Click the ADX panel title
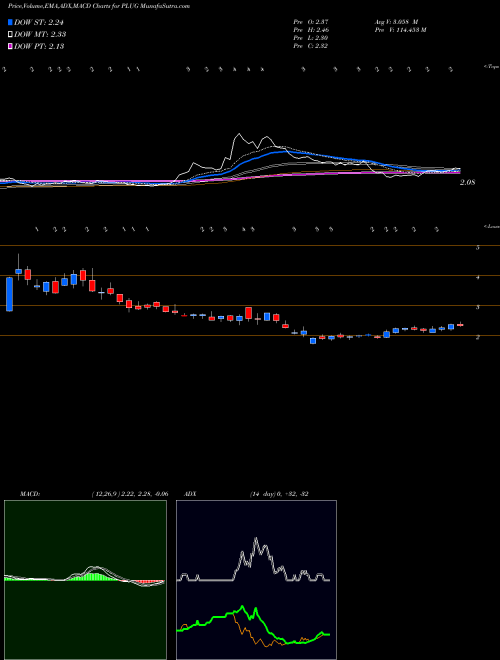The height and width of the screenshot is (660, 500). (x=190, y=494)
